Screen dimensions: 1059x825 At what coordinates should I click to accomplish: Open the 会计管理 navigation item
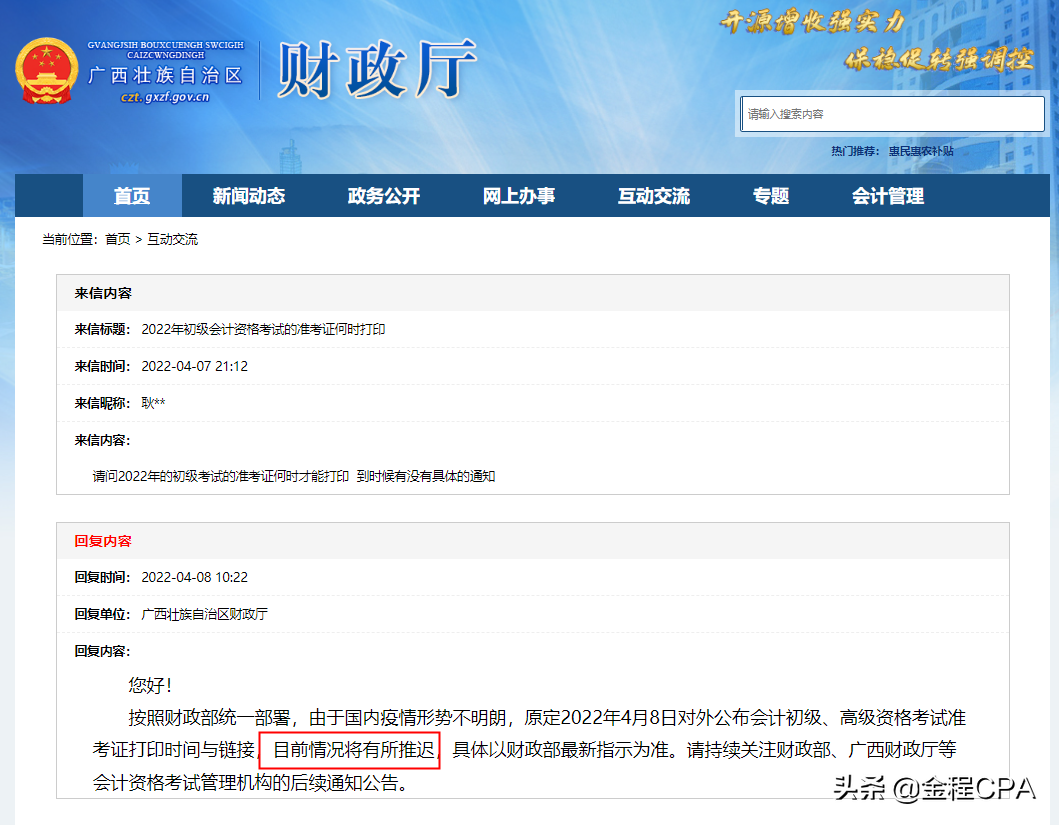coord(890,196)
